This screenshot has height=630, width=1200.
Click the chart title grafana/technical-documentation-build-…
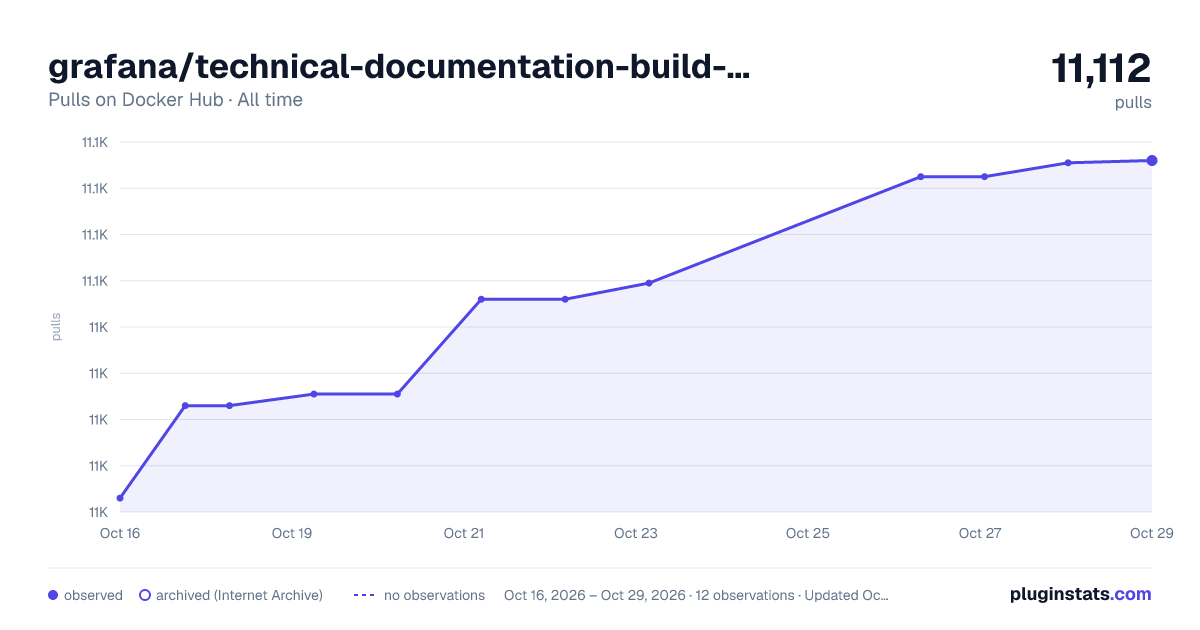tap(399, 67)
